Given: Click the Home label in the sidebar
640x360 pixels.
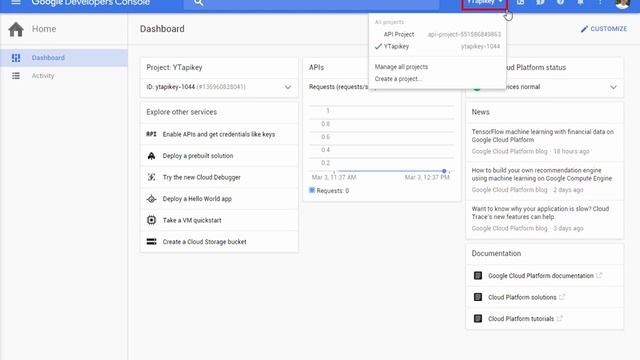Looking at the screenshot, I should pyautogui.click(x=44, y=29).
